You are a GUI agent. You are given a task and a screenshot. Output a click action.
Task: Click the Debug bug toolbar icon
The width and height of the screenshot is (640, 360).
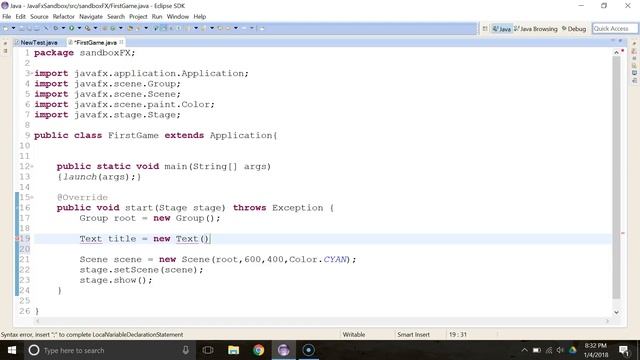point(56,28)
